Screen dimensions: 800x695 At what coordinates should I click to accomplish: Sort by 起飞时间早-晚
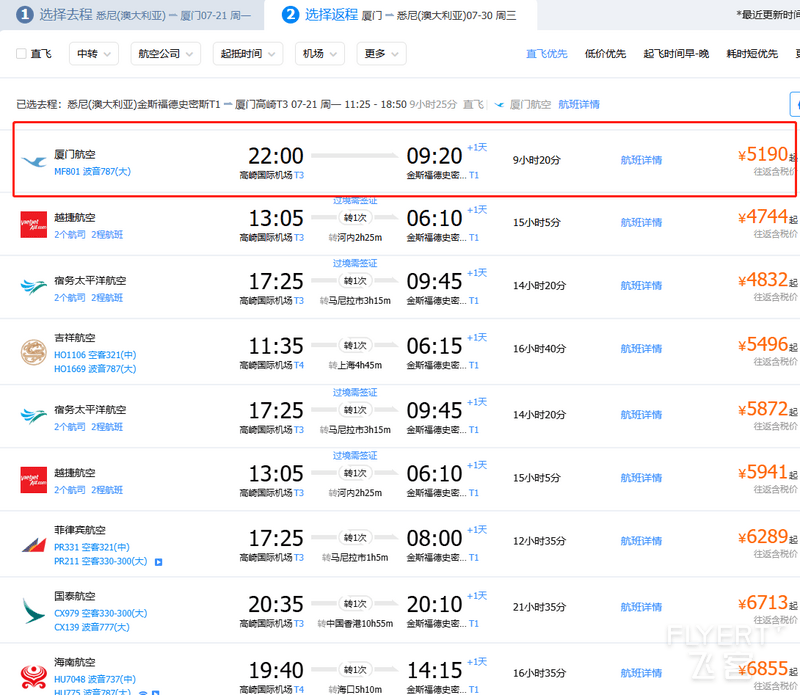pyautogui.click(x=676, y=54)
